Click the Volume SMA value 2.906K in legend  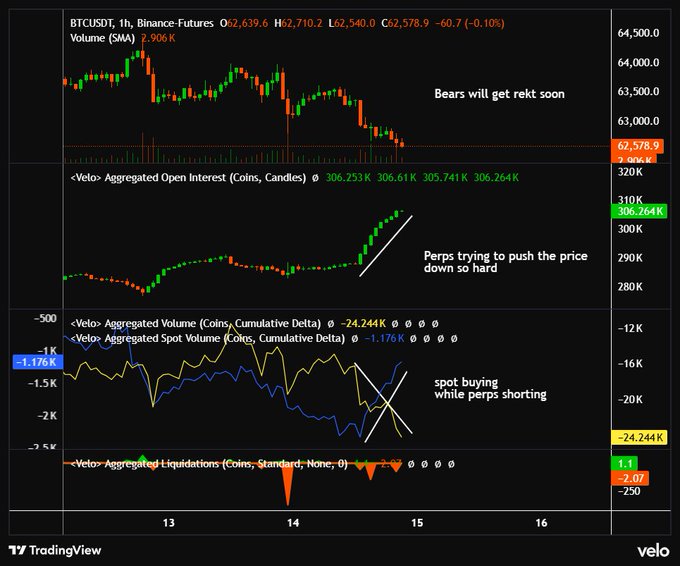click(158, 38)
